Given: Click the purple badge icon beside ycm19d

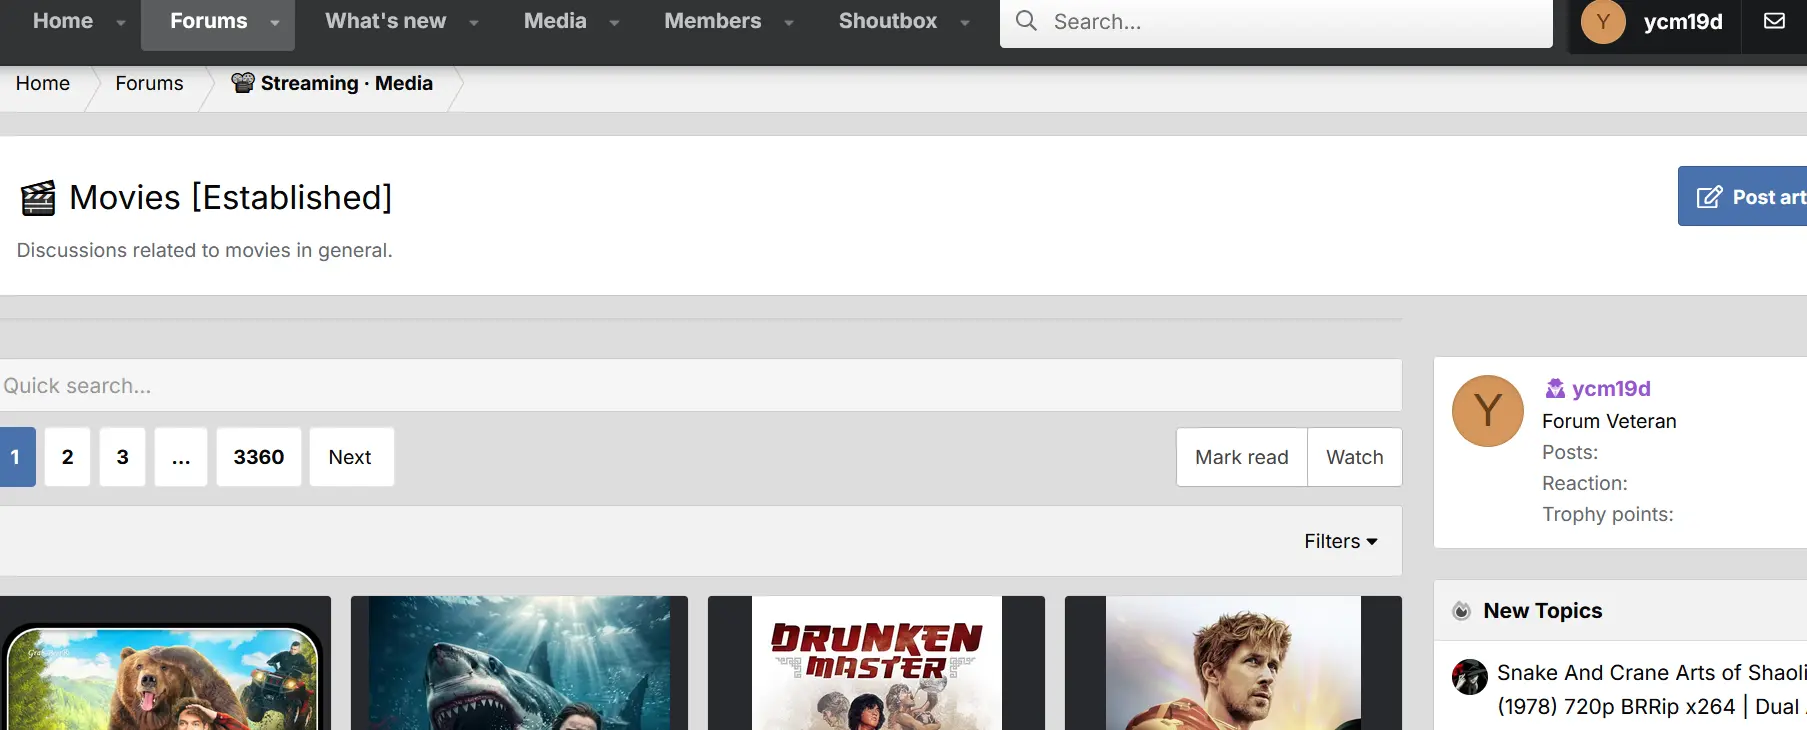Looking at the screenshot, I should pos(1555,388).
